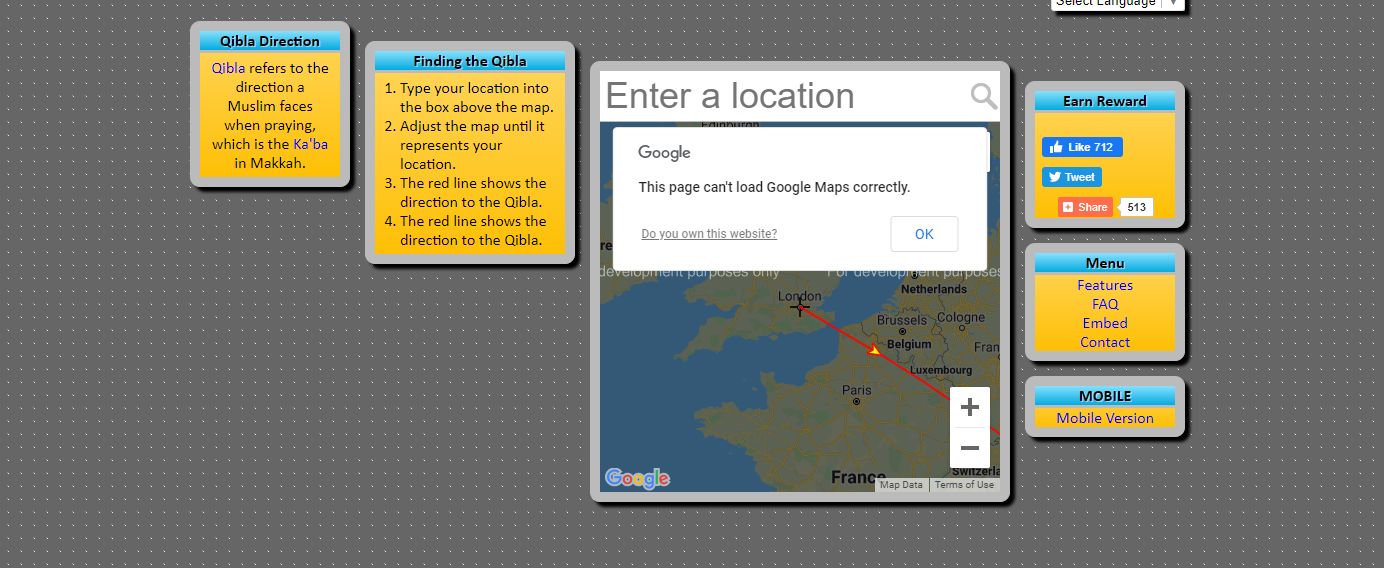
Task: Open the Terms of Use link
Action: [x=964, y=485]
